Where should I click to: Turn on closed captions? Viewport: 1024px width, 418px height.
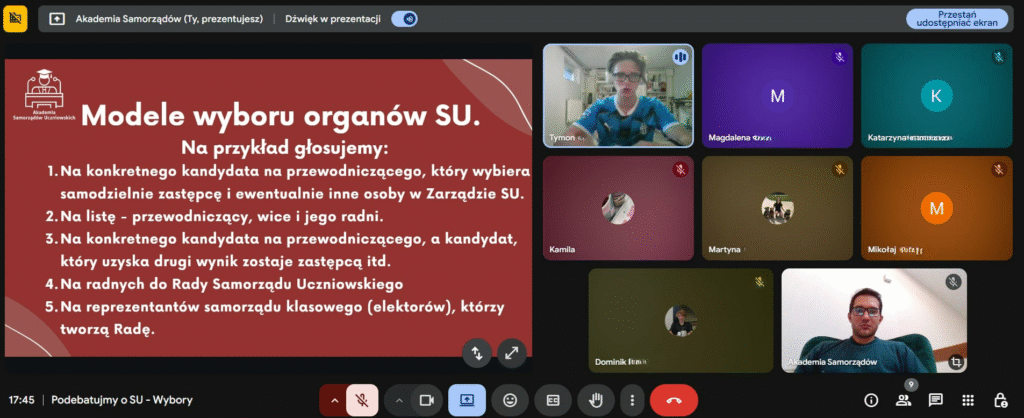[552, 400]
